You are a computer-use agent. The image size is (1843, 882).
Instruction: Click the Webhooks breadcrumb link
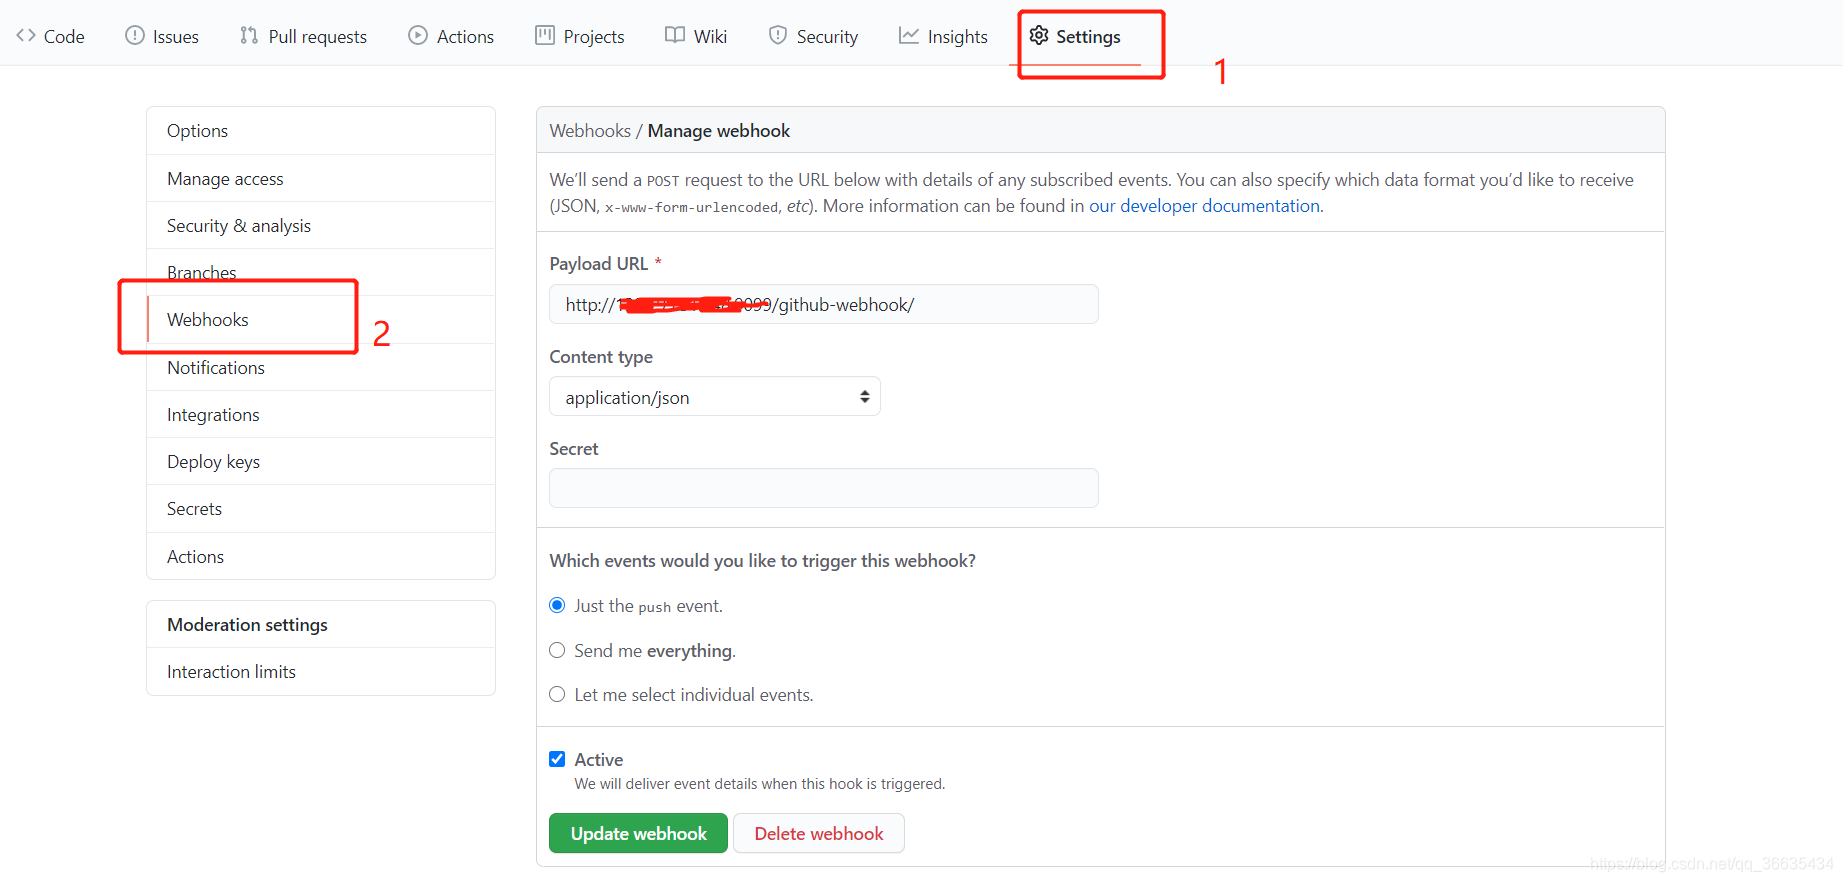tap(590, 131)
